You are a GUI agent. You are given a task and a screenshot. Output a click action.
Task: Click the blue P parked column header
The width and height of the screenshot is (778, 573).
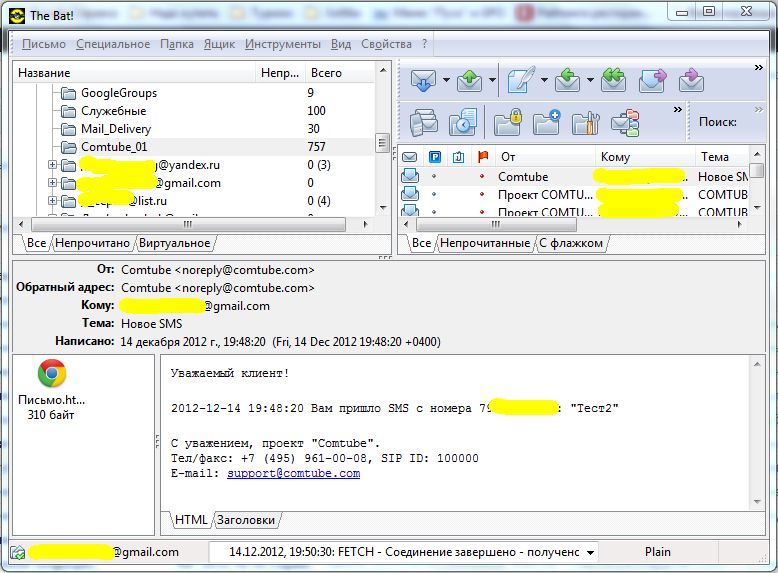pos(435,157)
